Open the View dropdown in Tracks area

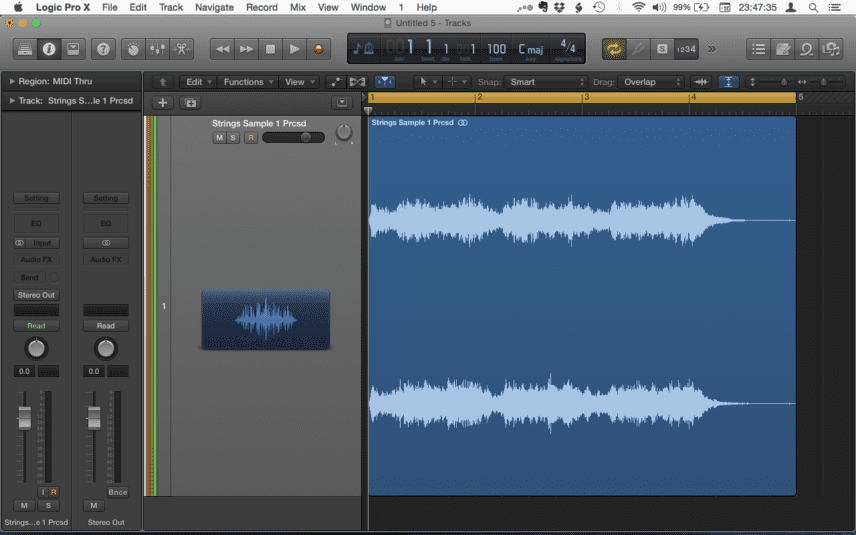(x=299, y=82)
